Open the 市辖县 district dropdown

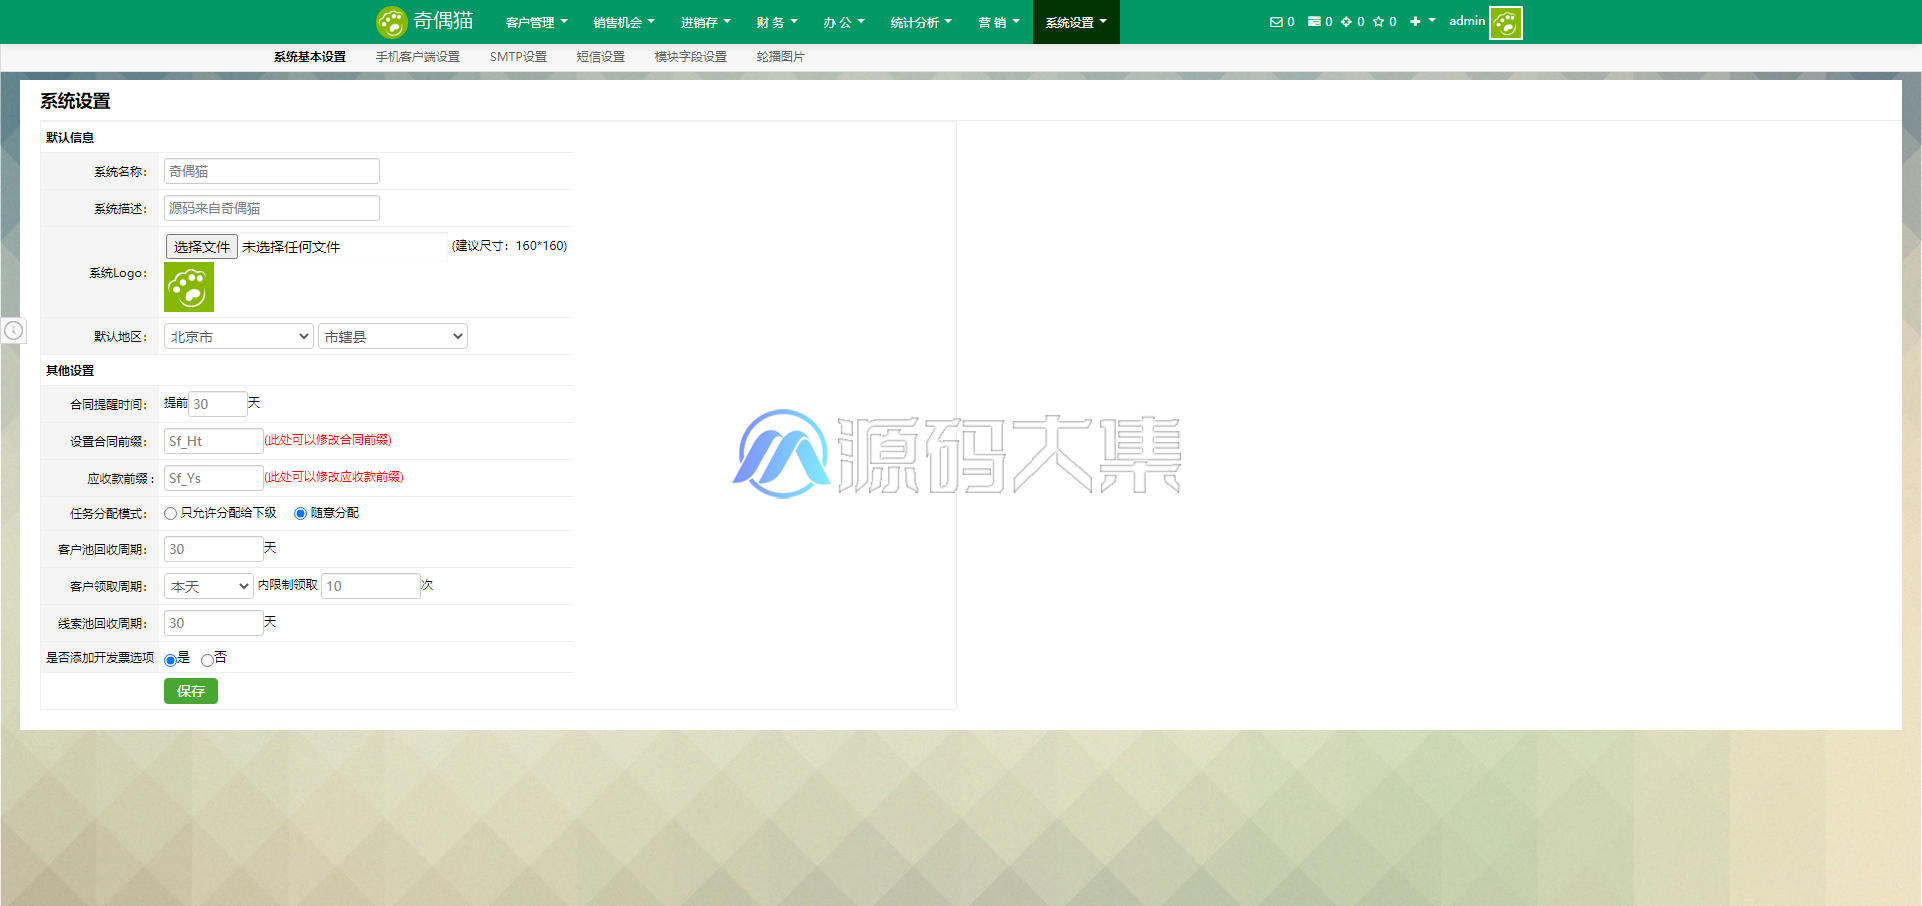(393, 337)
